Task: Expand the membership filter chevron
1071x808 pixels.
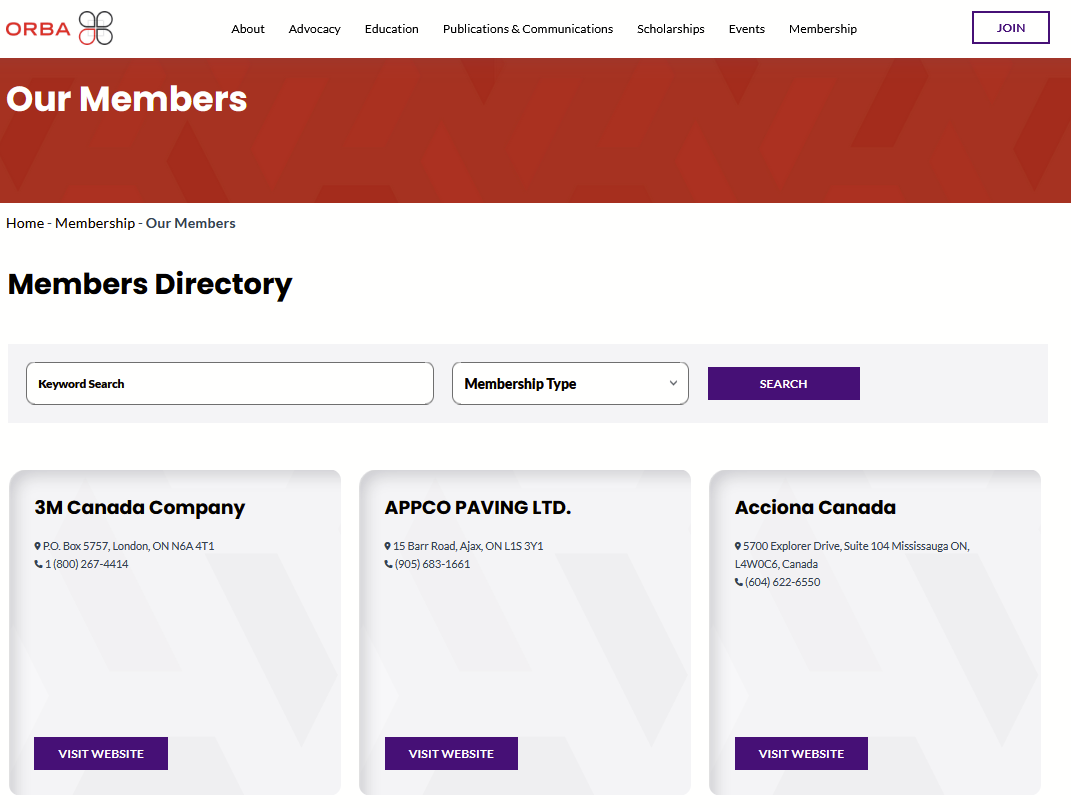Action: [674, 383]
